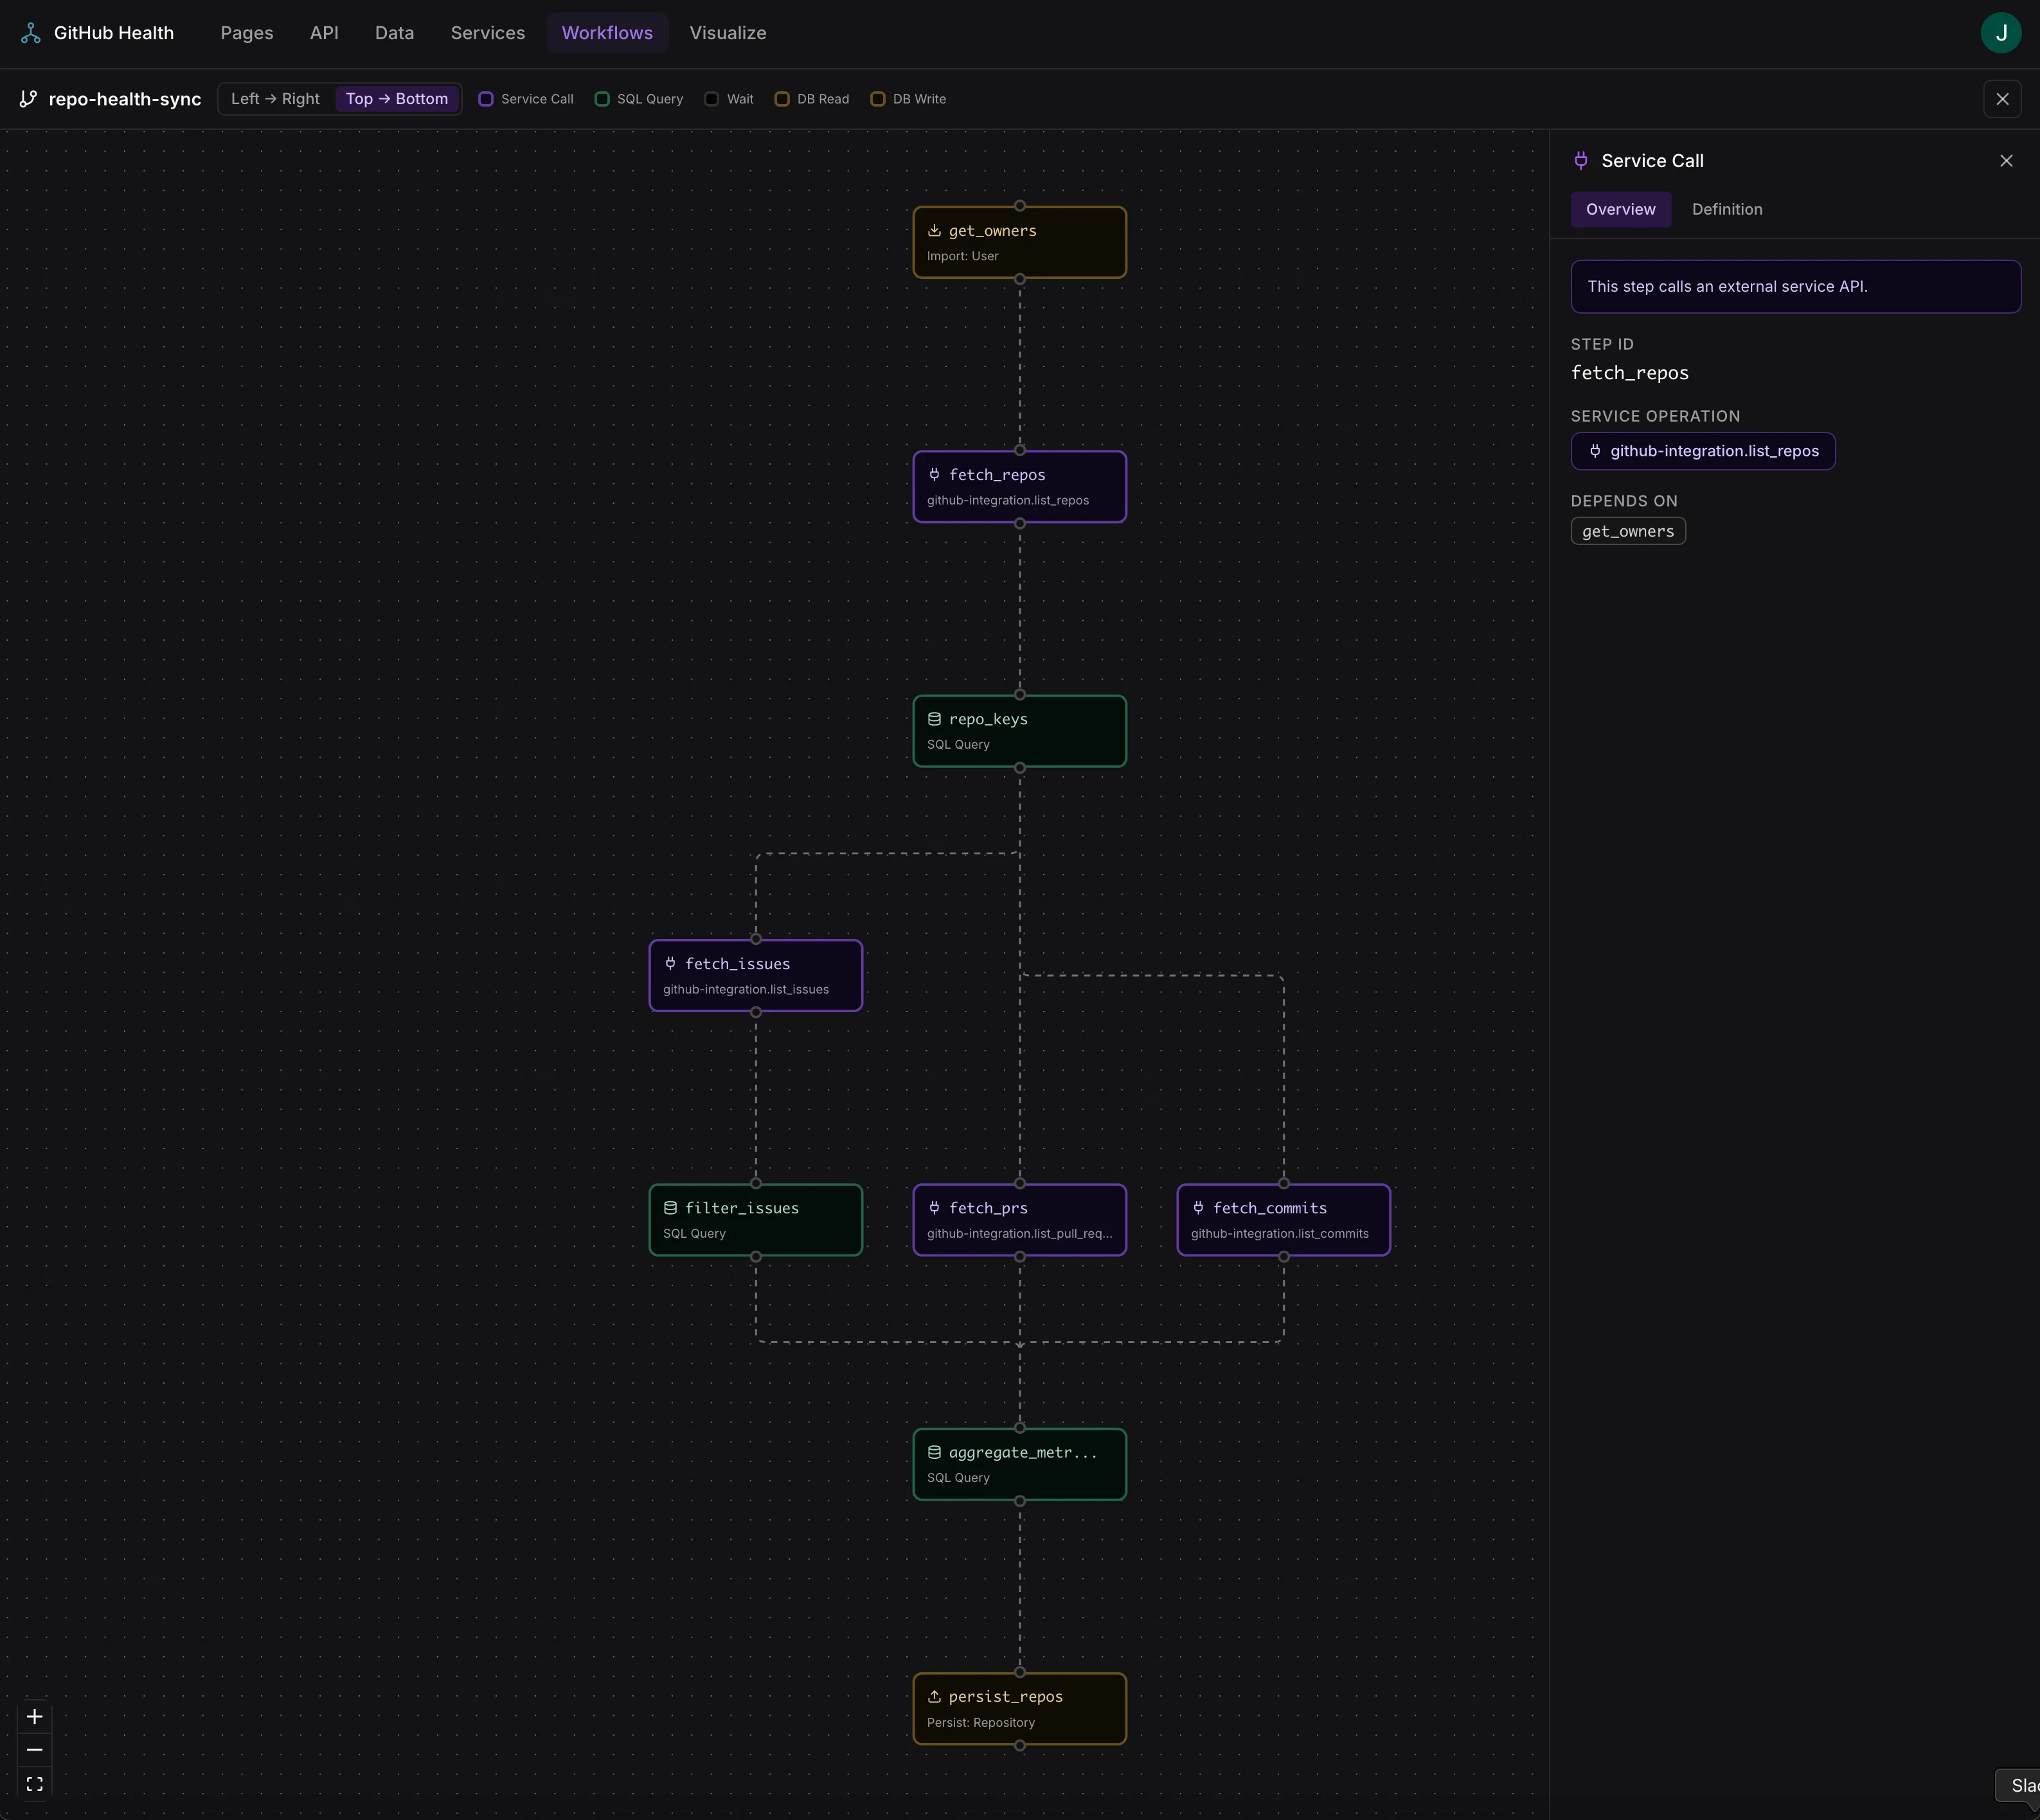Open the Services menu
Image resolution: width=2040 pixels, height=1820 pixels.
point(488,33)
